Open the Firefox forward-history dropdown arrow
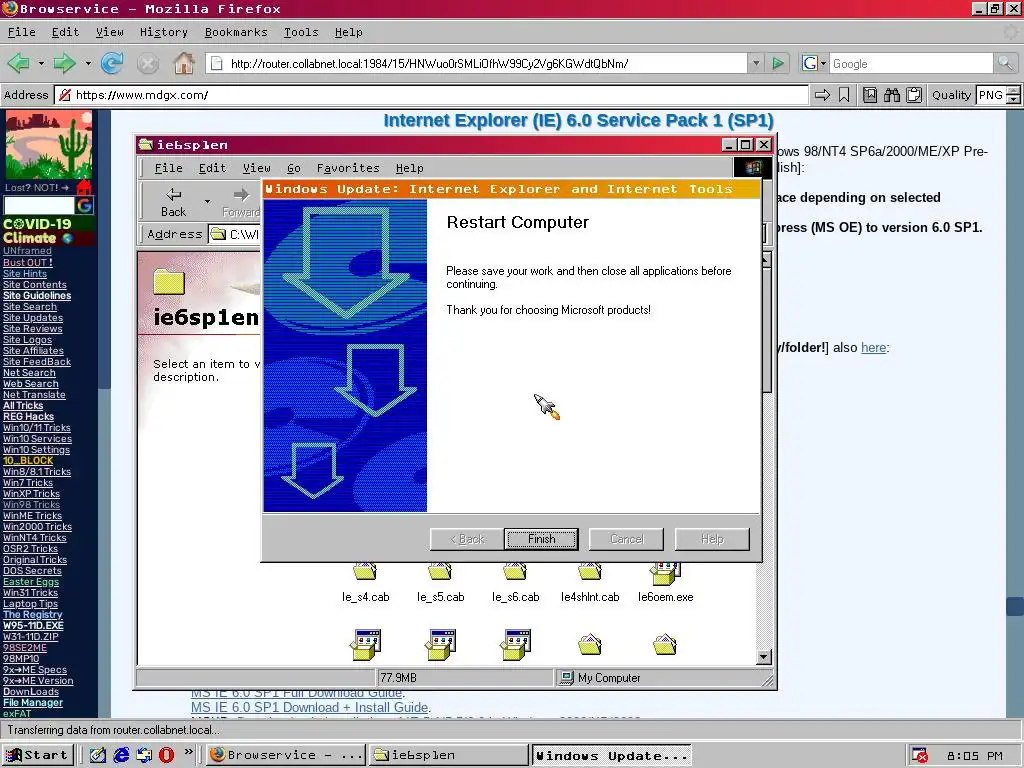 [x=88, y=63]
